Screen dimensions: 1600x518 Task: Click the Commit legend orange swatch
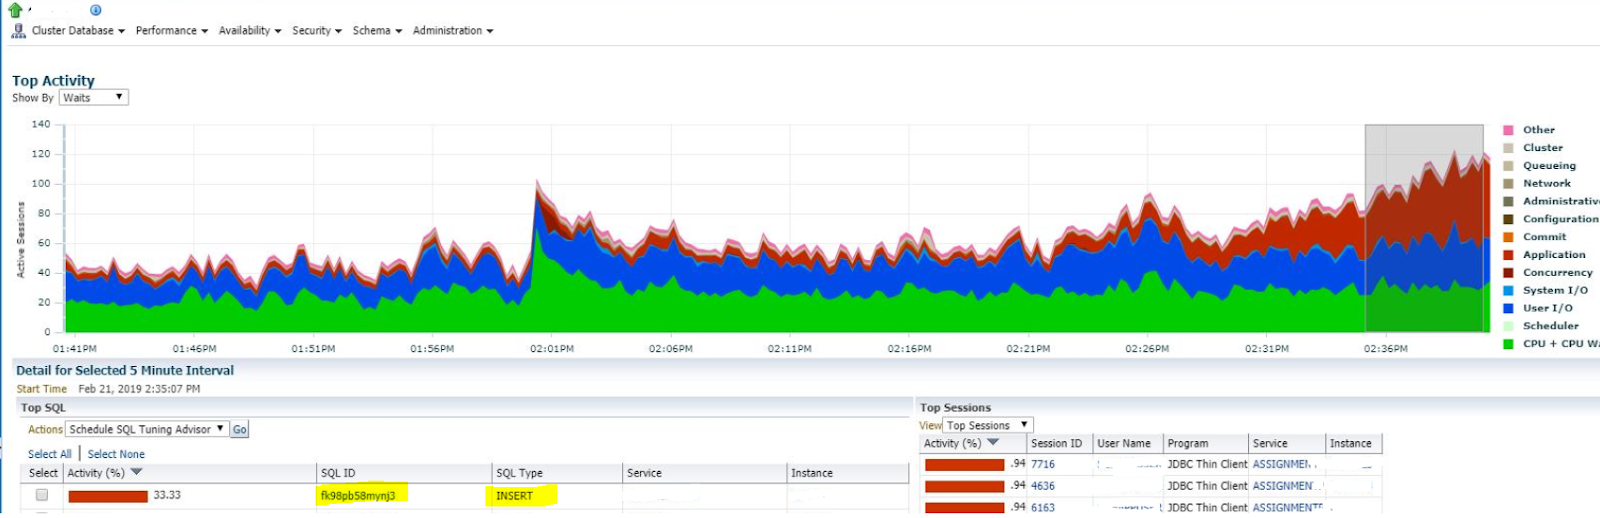tap(1508, 237)
